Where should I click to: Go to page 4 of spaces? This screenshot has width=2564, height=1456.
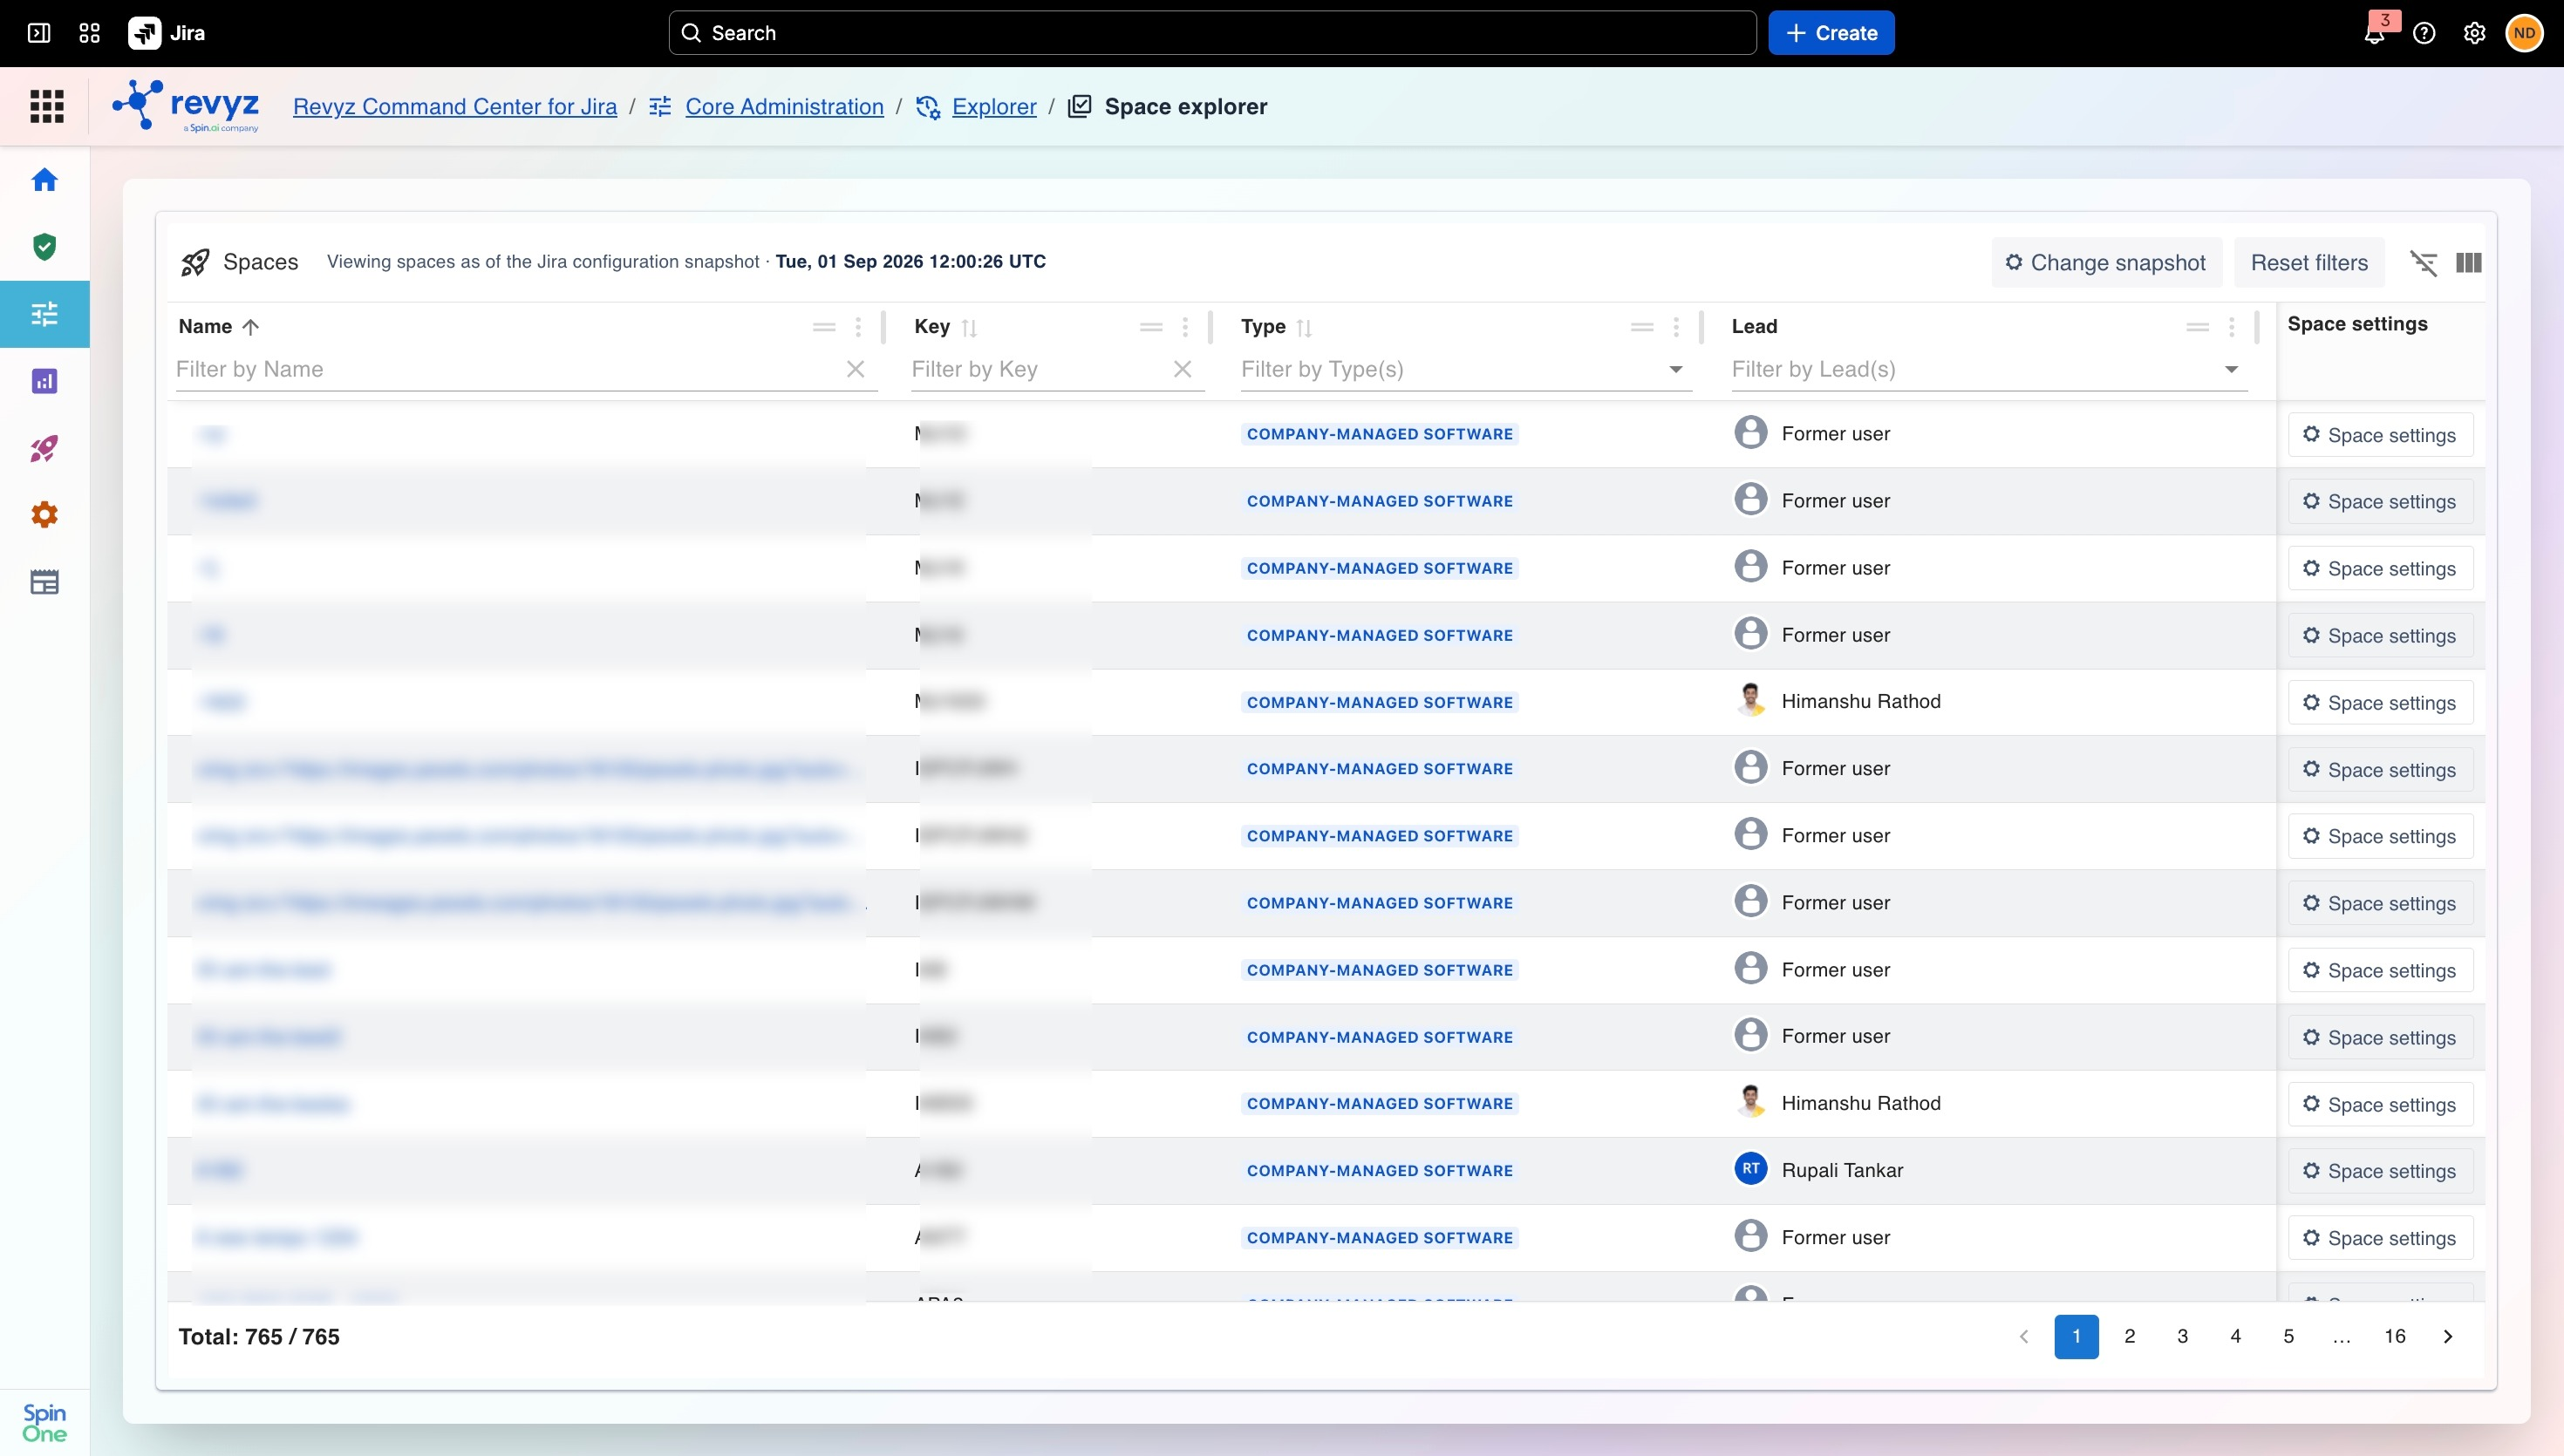[x=2235, y=1336]
